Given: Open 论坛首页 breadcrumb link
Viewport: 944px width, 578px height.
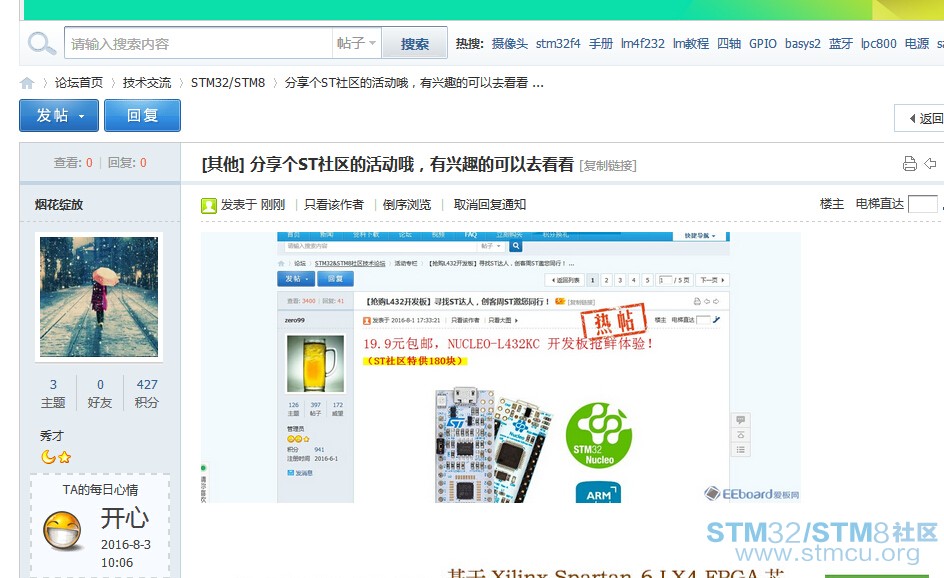Looking at the screenshot, I should point(79,82).
